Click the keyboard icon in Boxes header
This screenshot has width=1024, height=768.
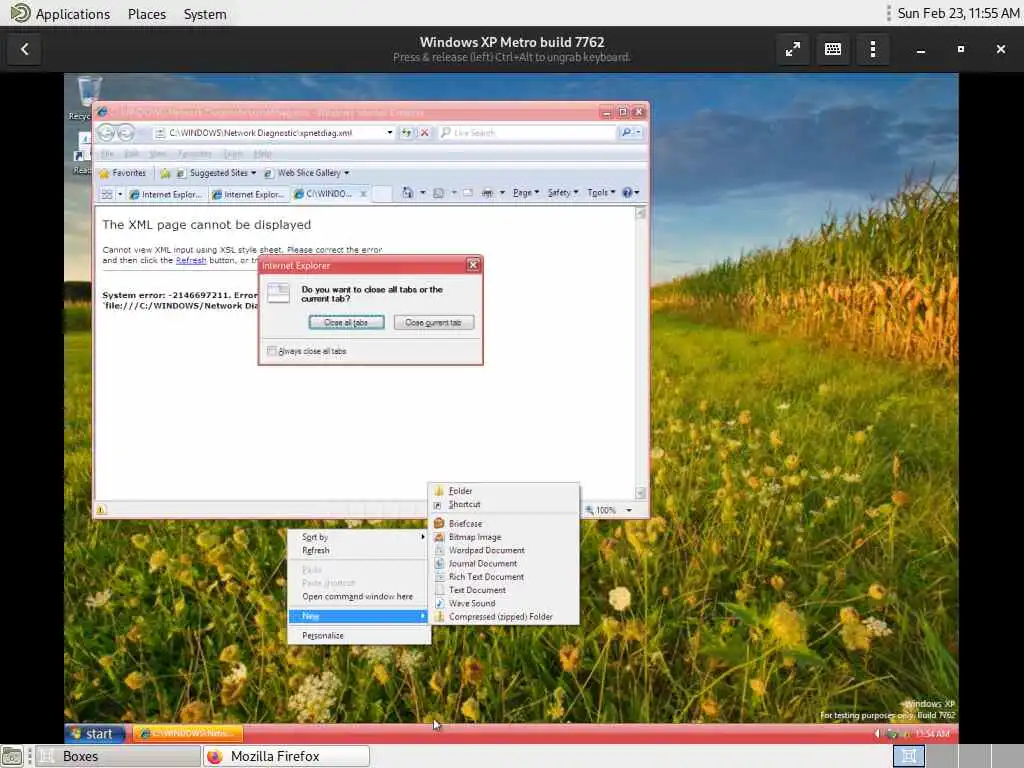[x=833, y=49]
